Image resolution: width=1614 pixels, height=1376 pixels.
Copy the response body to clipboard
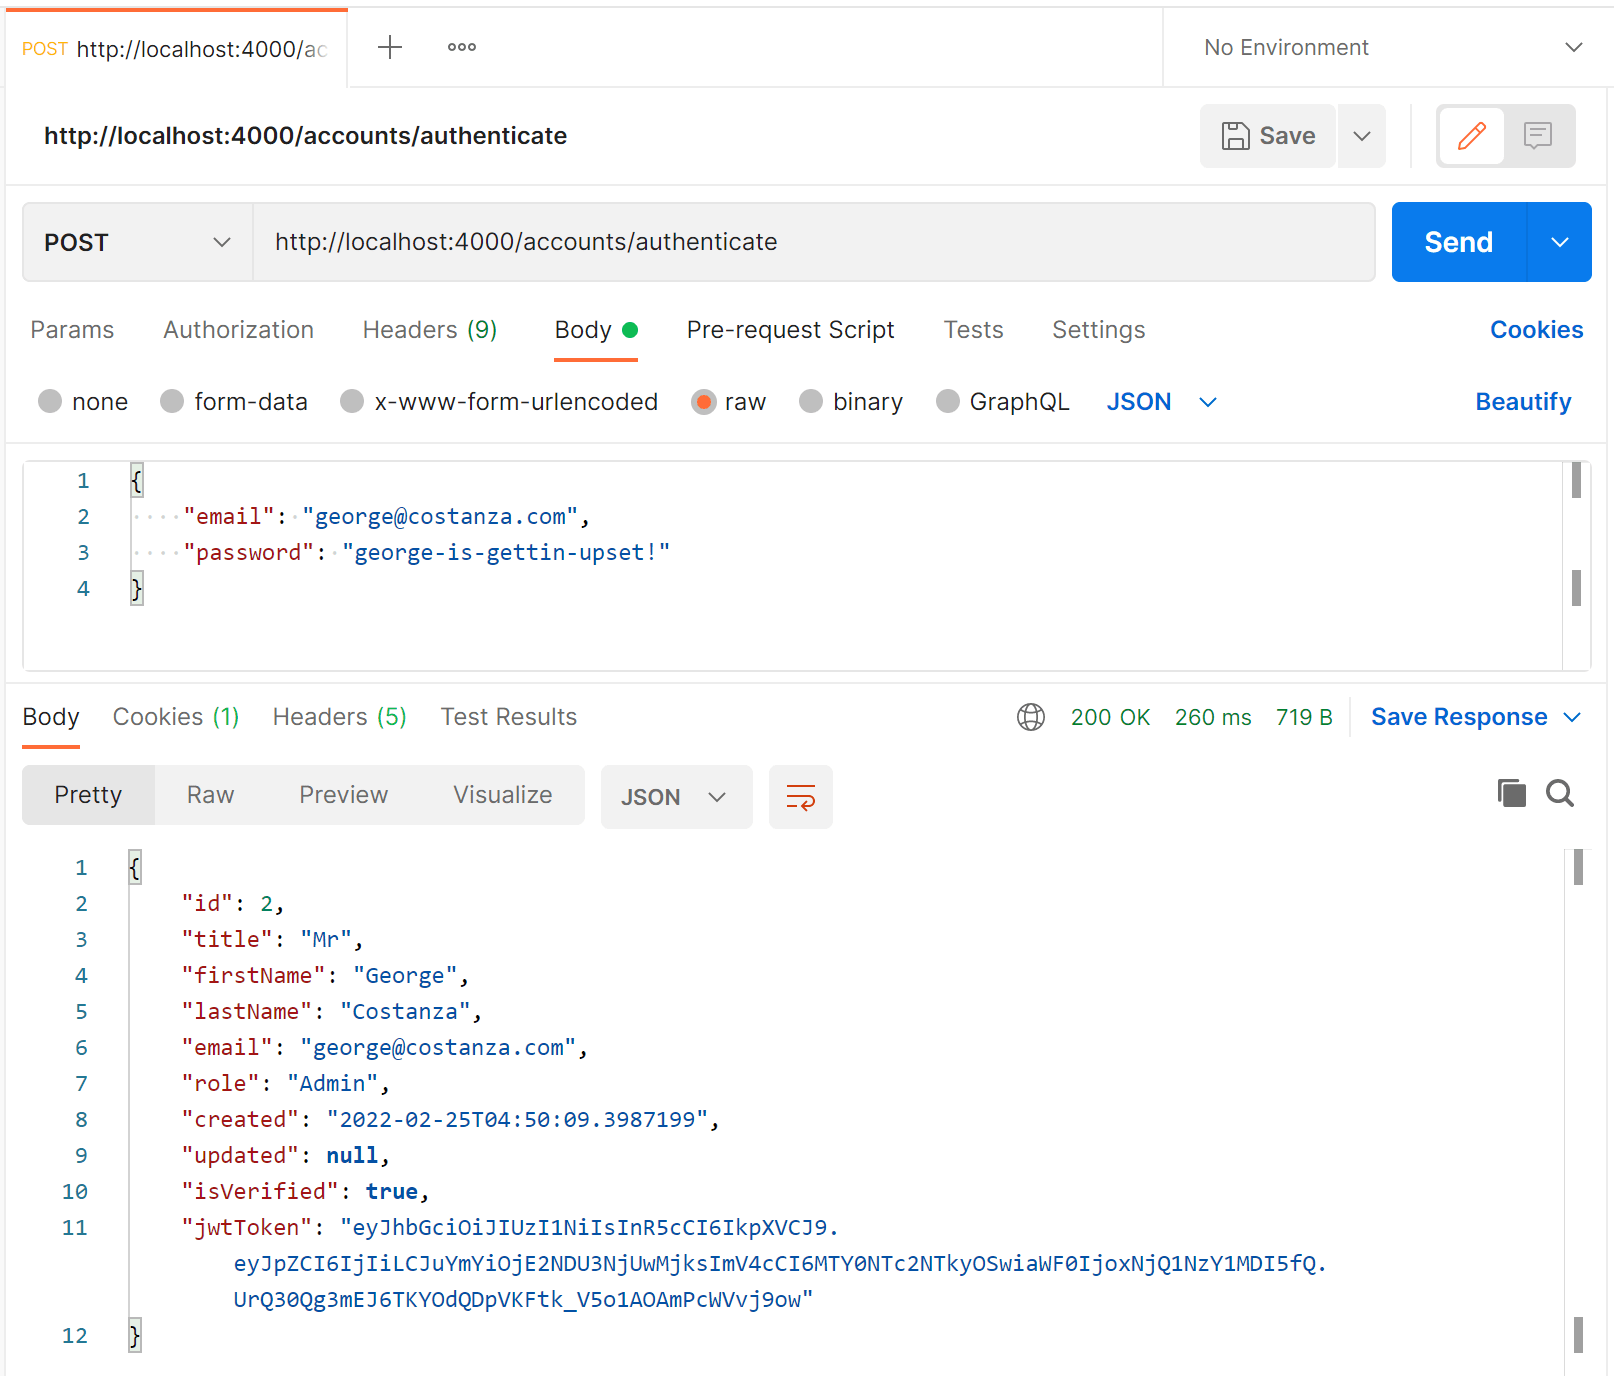pyautogui.click(x=1512, y=793)
